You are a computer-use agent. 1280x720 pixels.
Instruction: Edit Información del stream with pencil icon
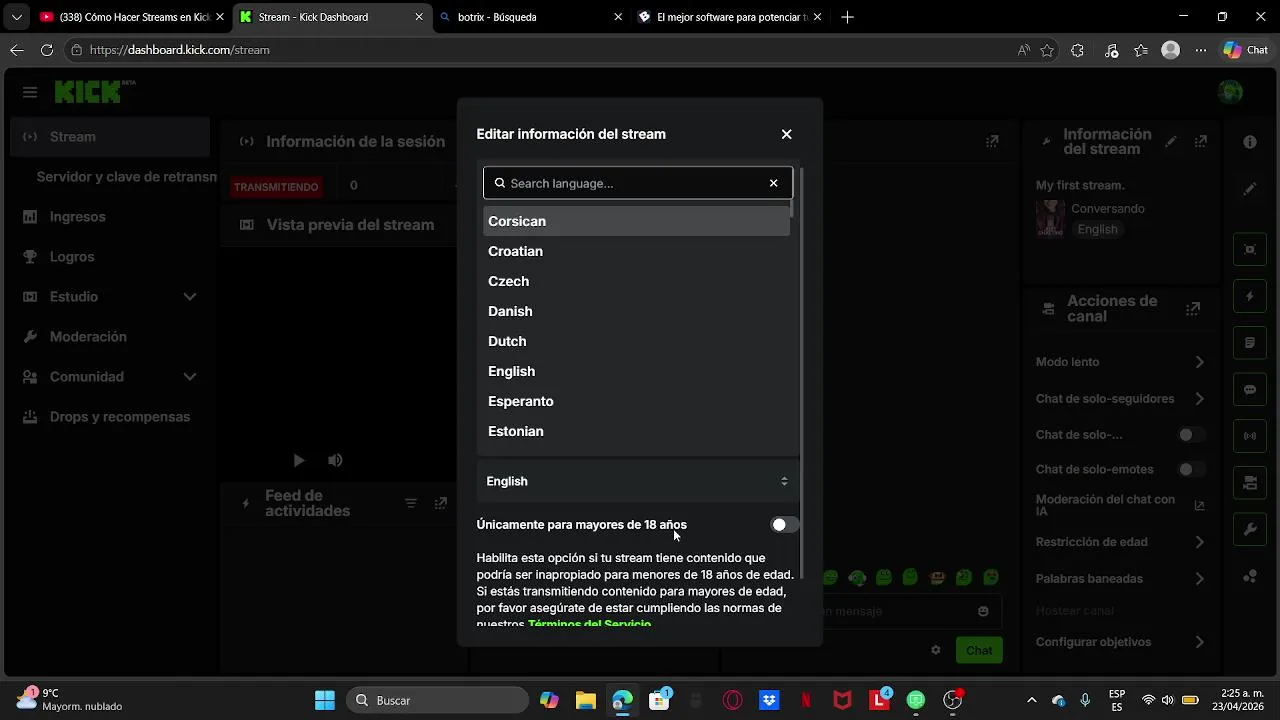[x=1171, y=142]
